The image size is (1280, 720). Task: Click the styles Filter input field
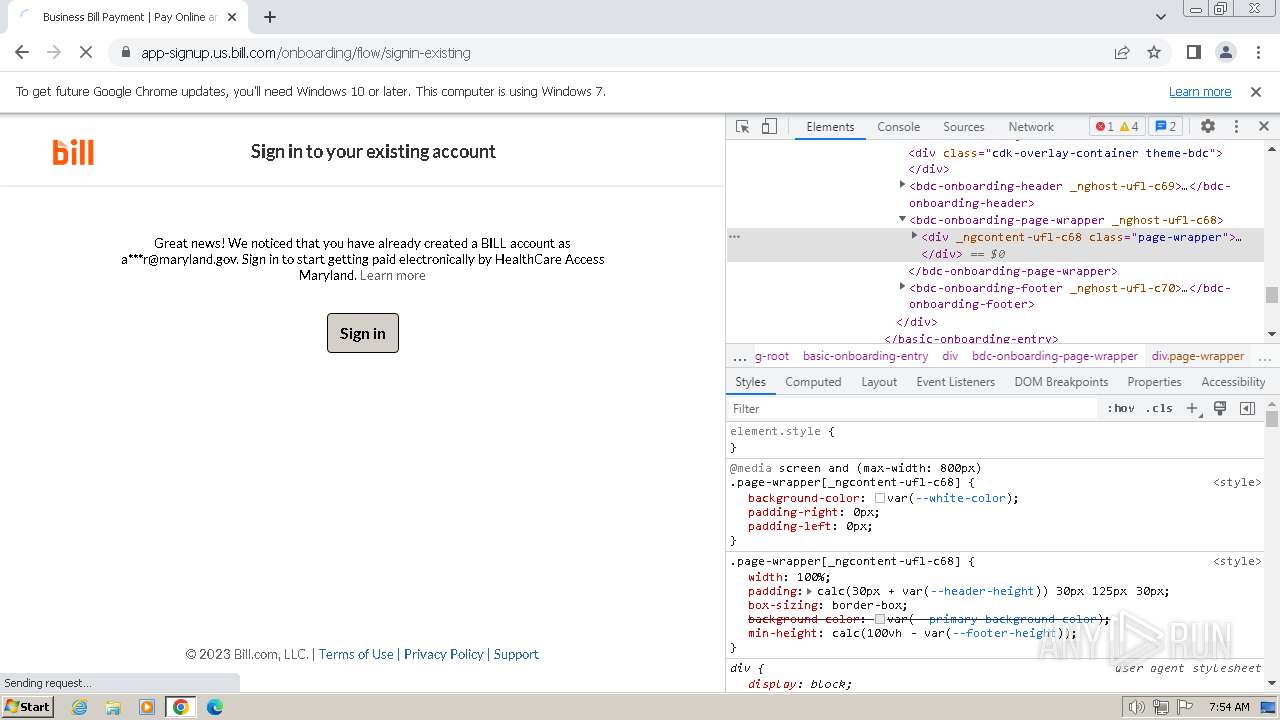913,408
